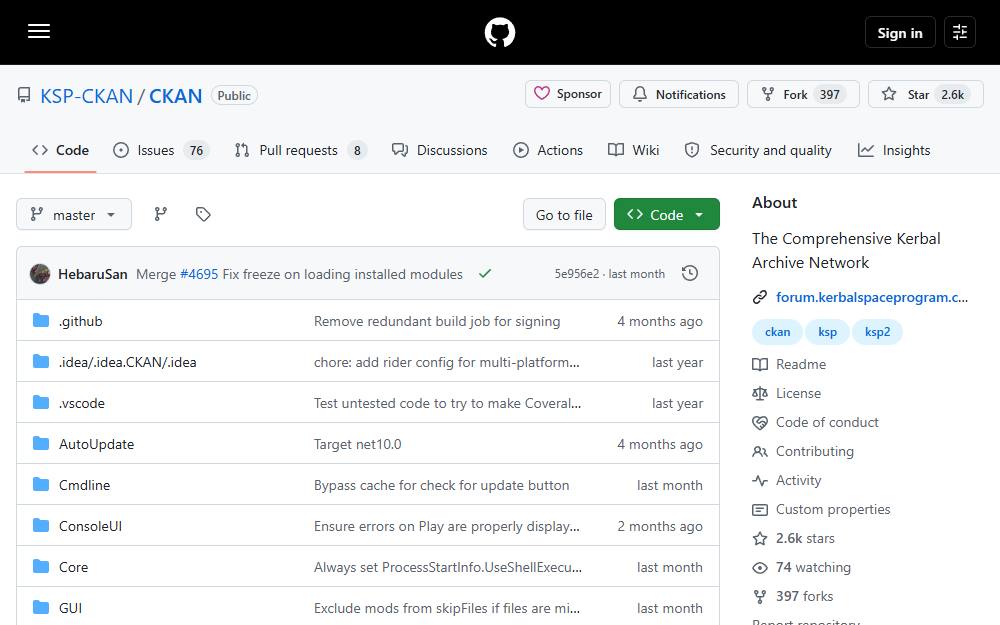Open Custom properties link
The image size is (1000, 625).
pyautogui.click(x=821, y=510)
